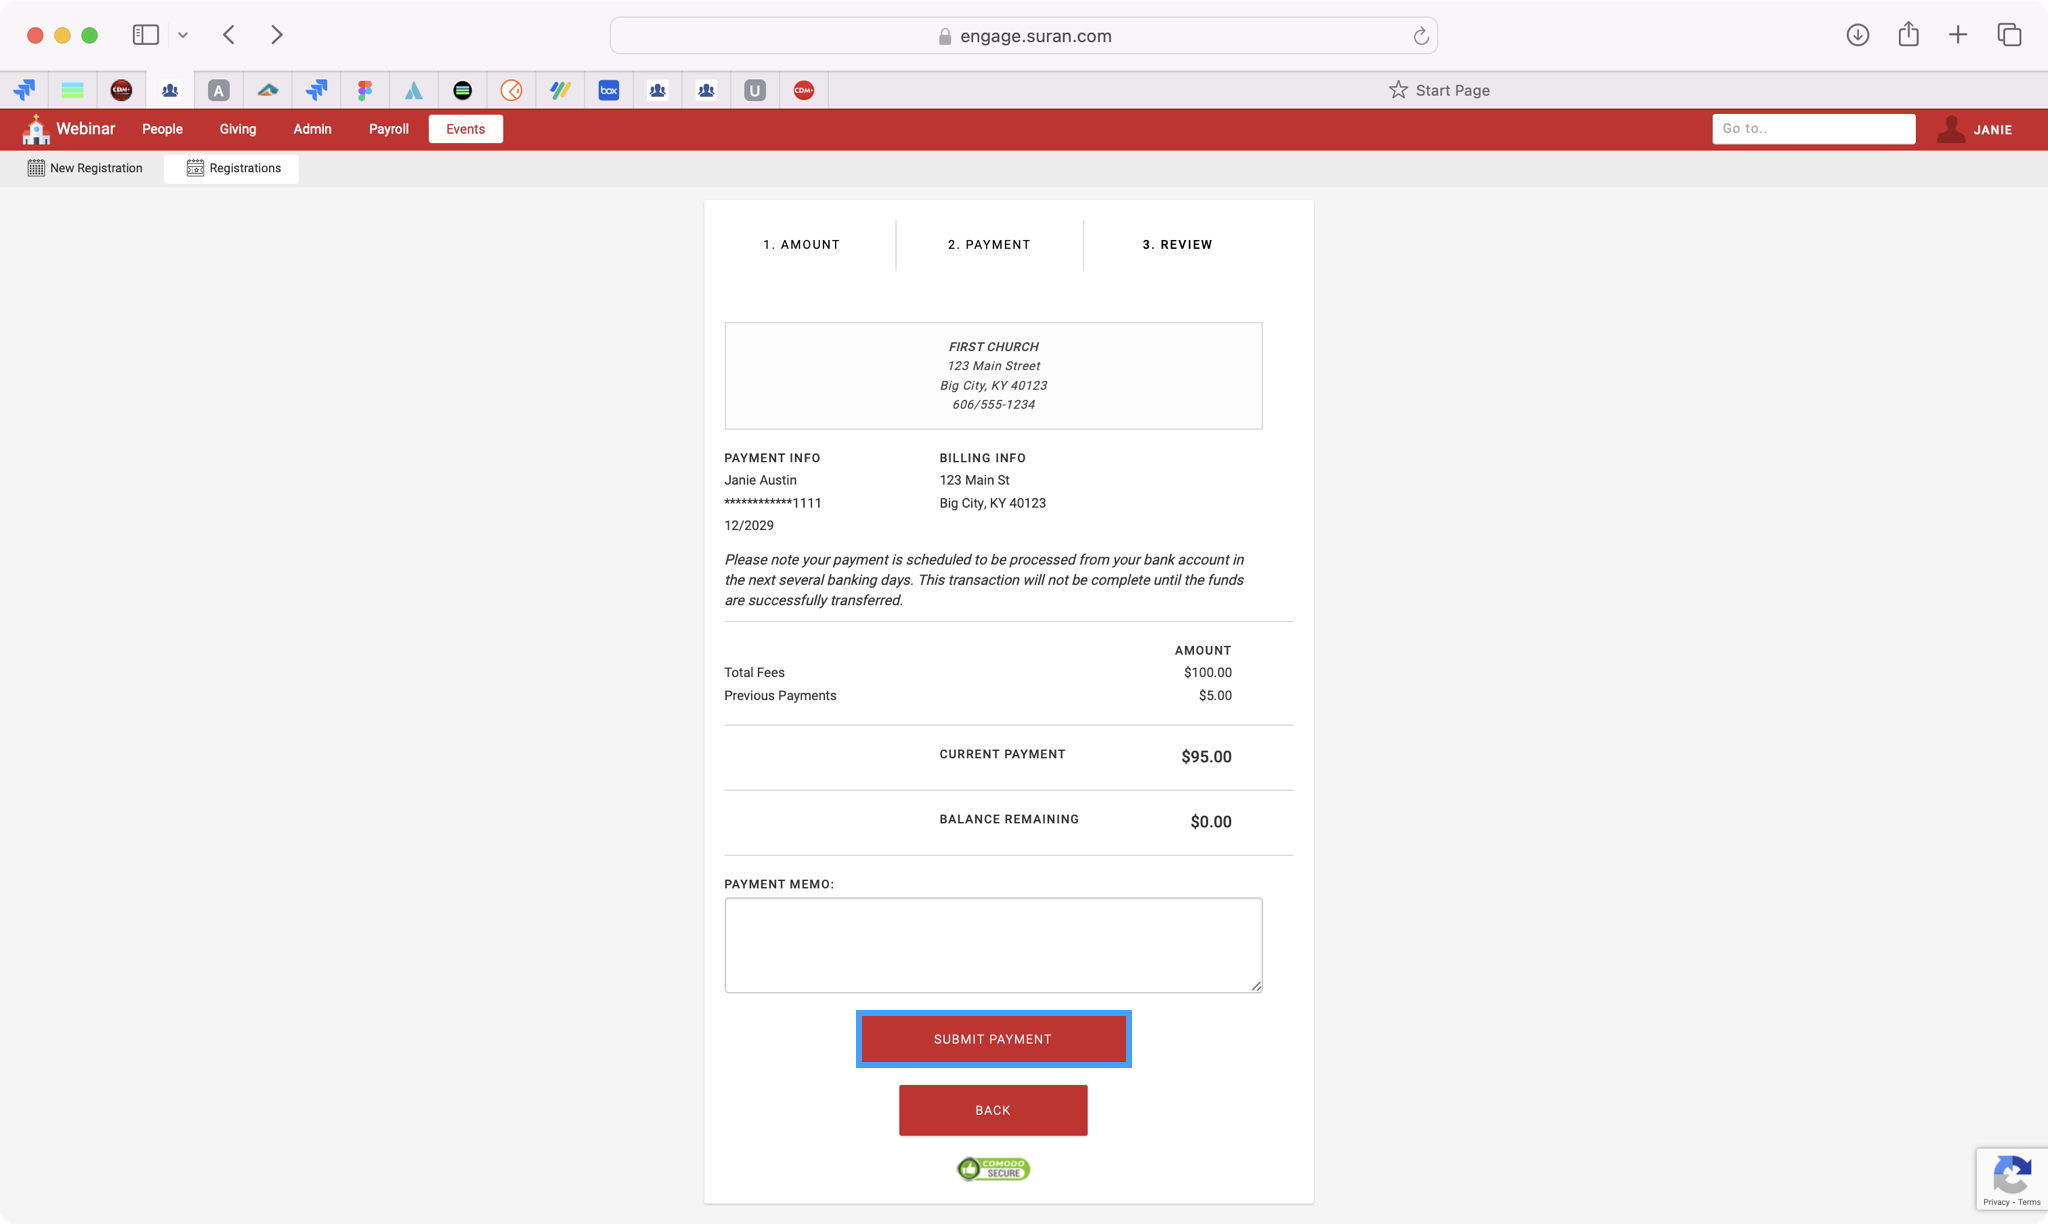Viewport: 2048px width, 1224px height.
Task: Expand the sidebar options chevron
Action: coord(183,35)
